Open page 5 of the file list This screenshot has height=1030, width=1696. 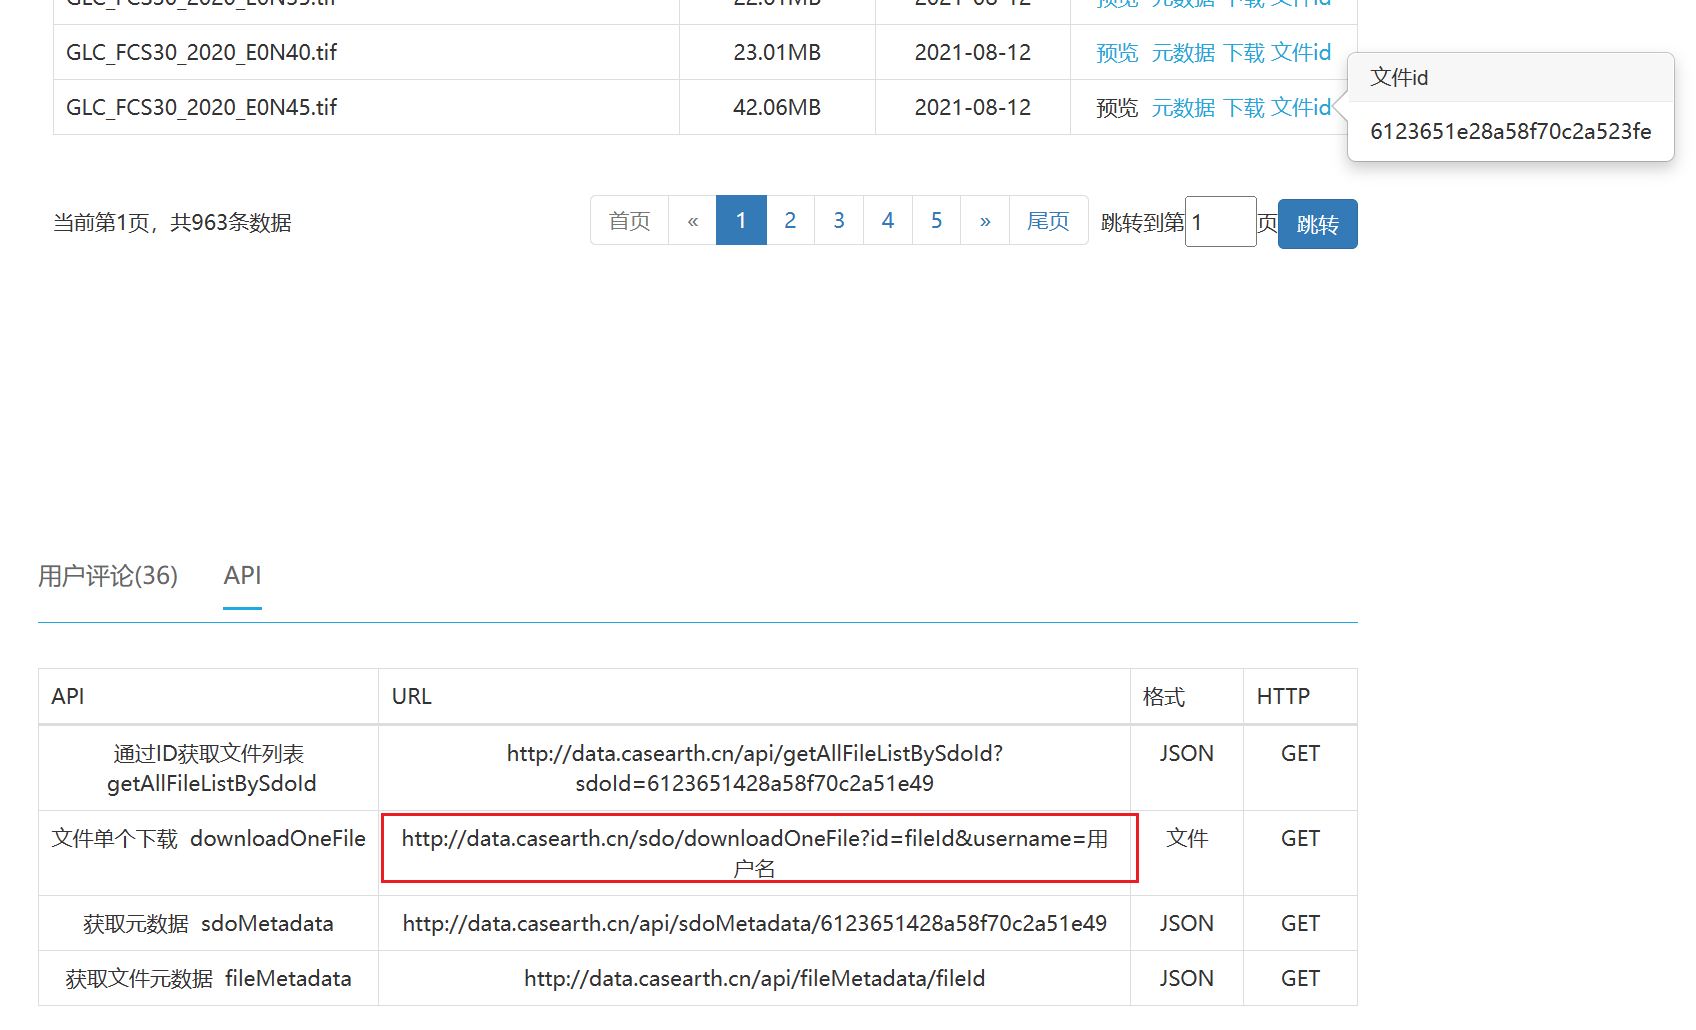(936, 220)
